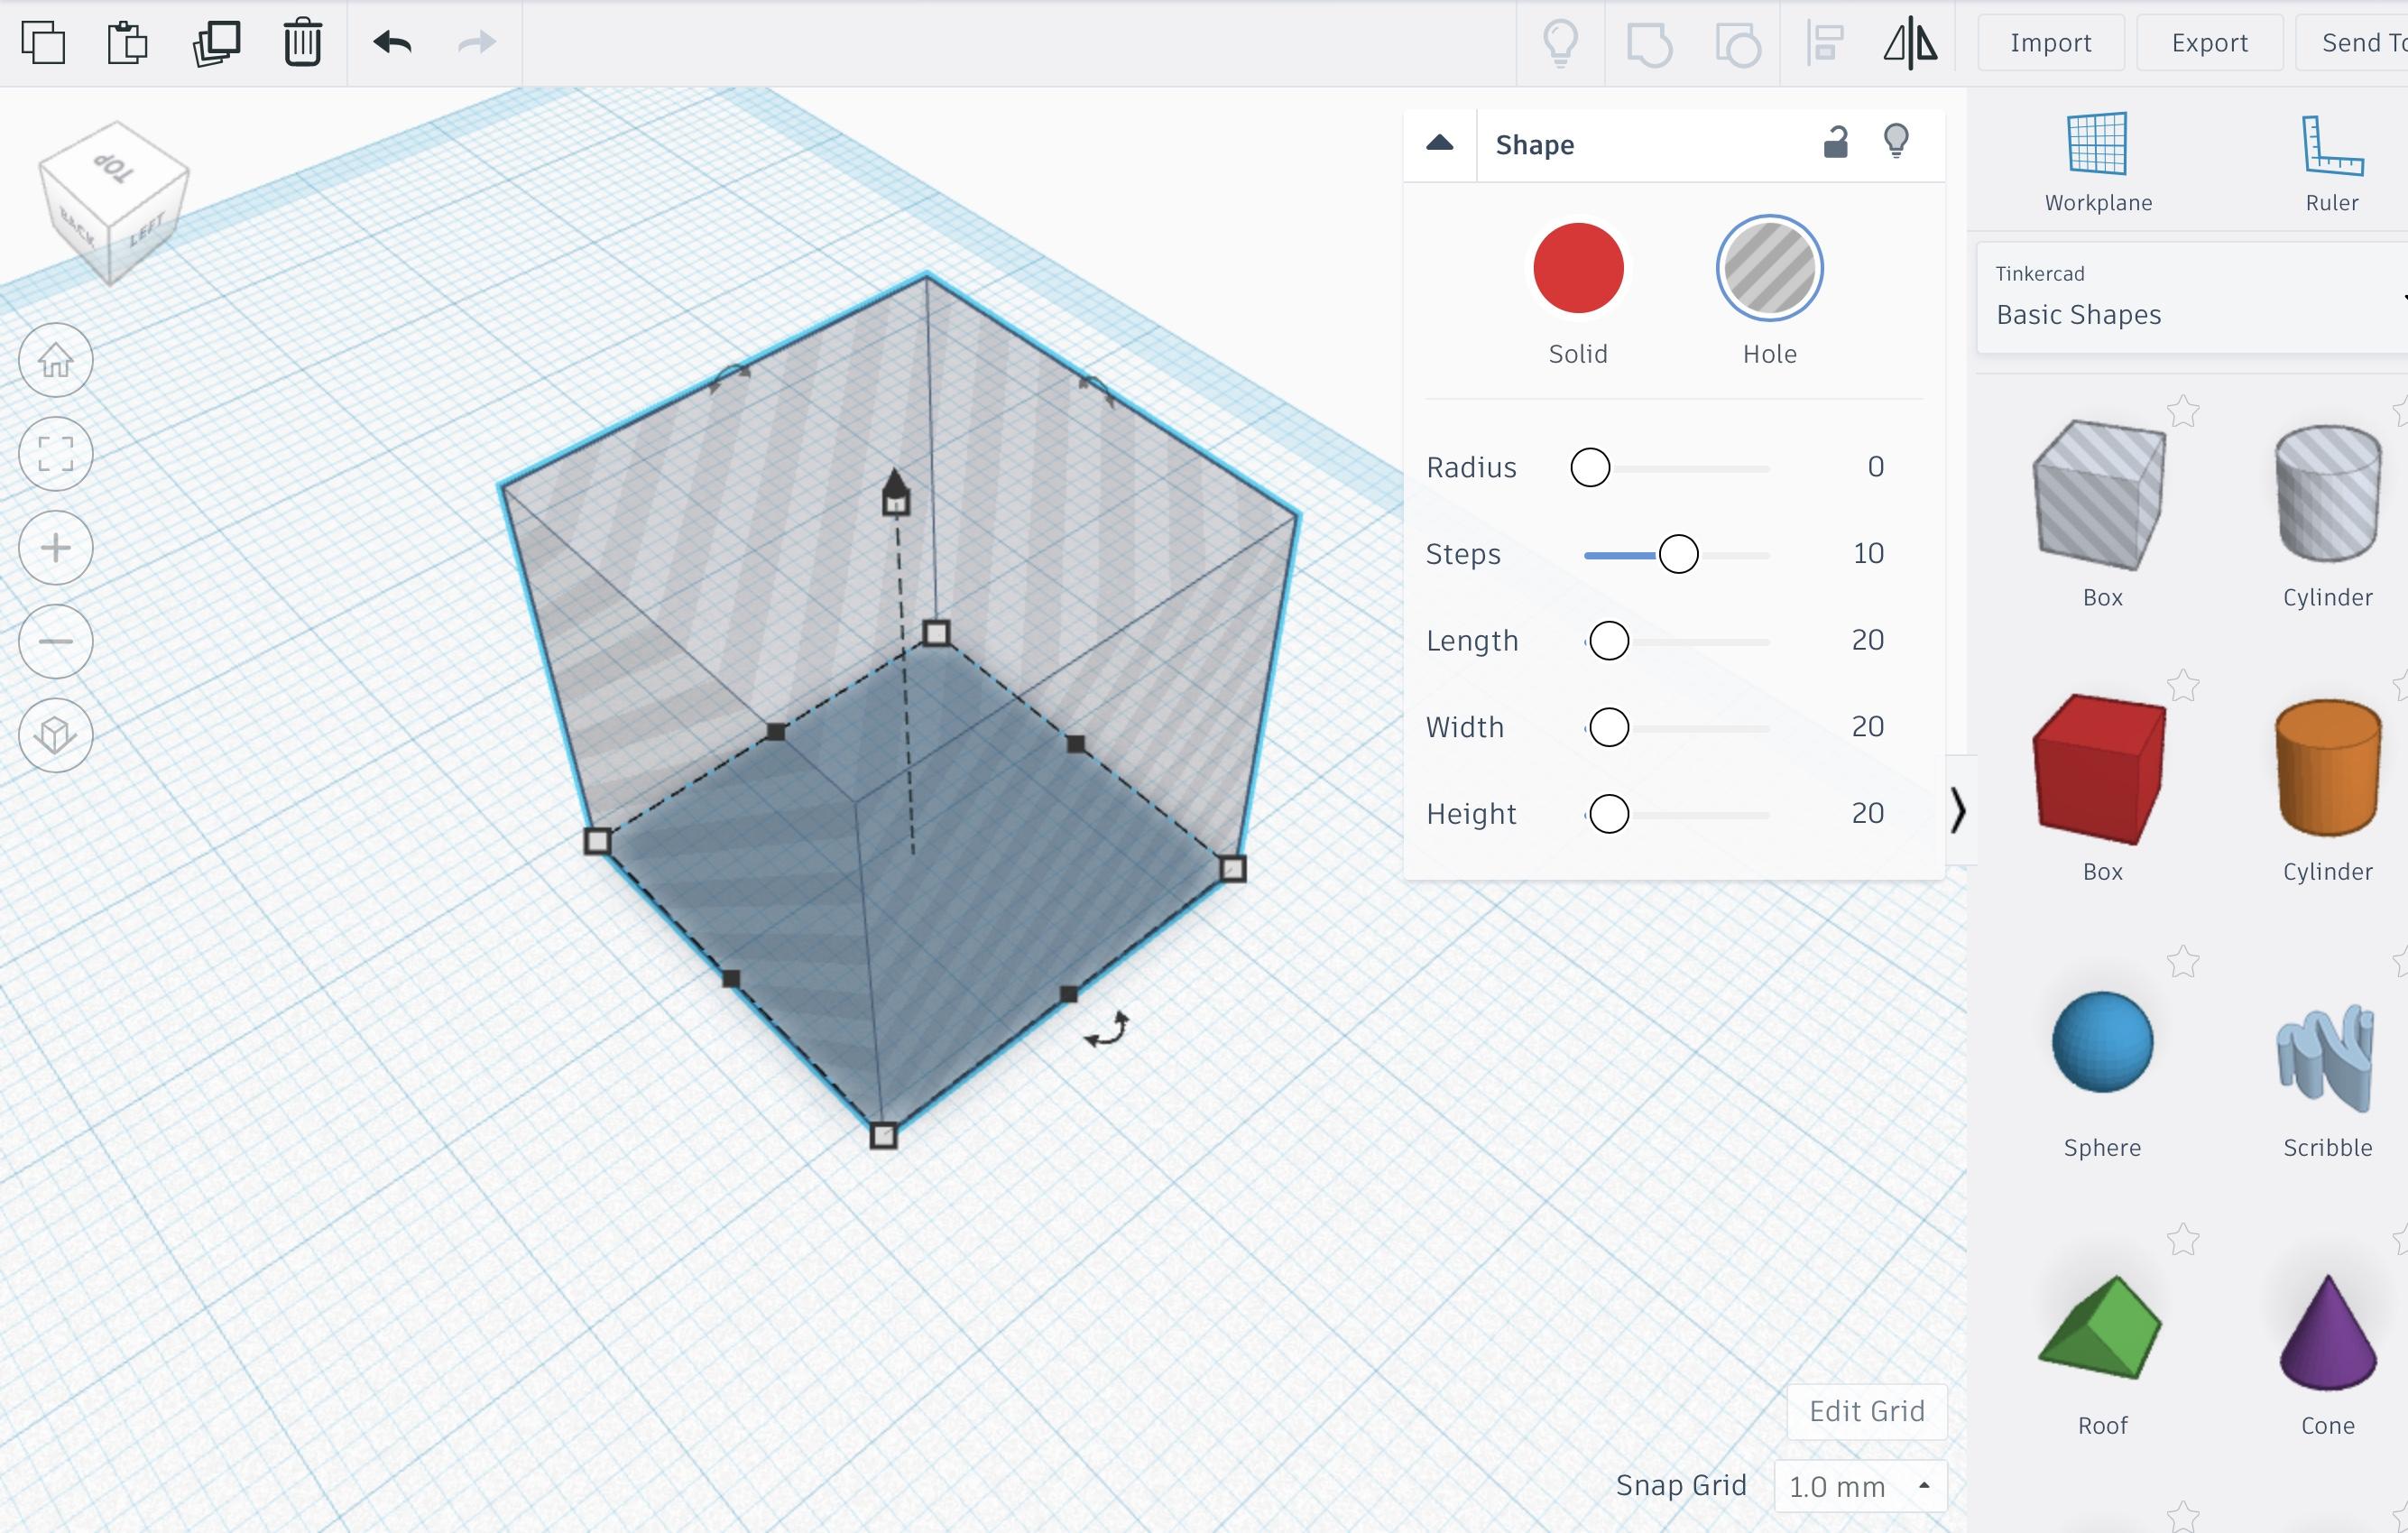The image size is (2408, 1533).
Task: Favorite the red Box with its star
Action: pyautogui.click(x=2183, y=686)
